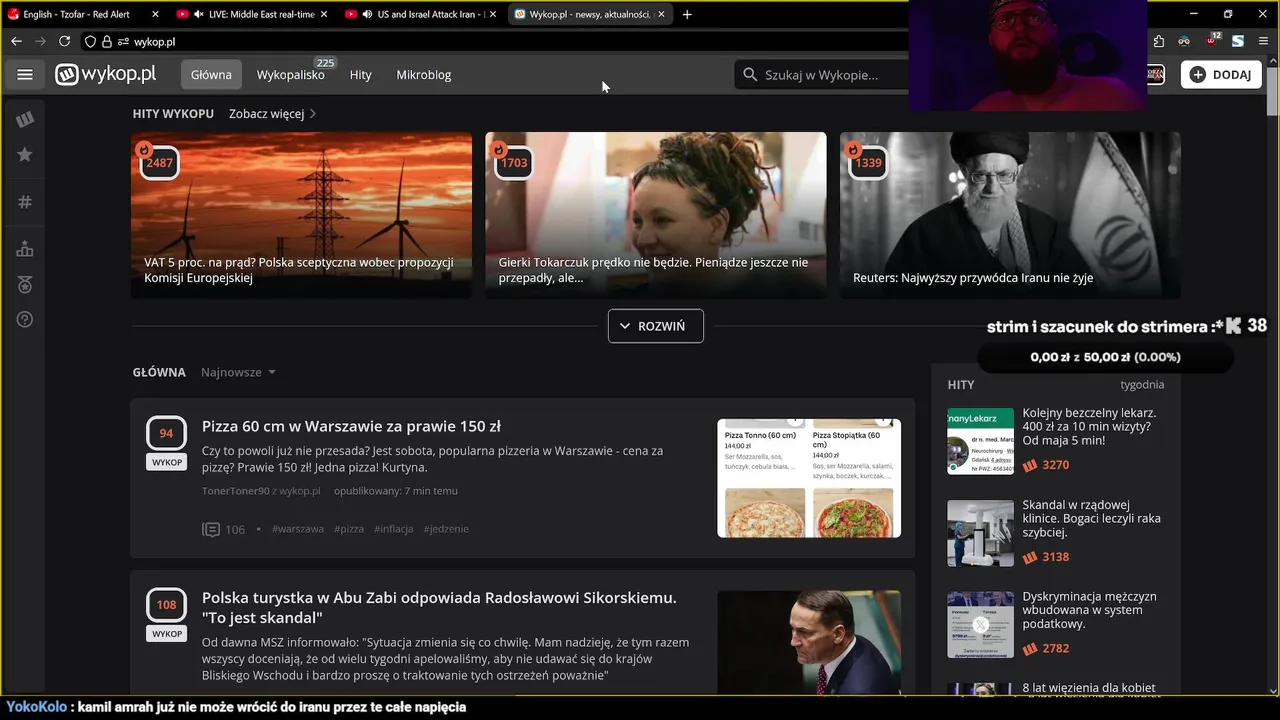Click the blue S extension icon
Screen dimensions: 1280x720
pos(1238,41)
